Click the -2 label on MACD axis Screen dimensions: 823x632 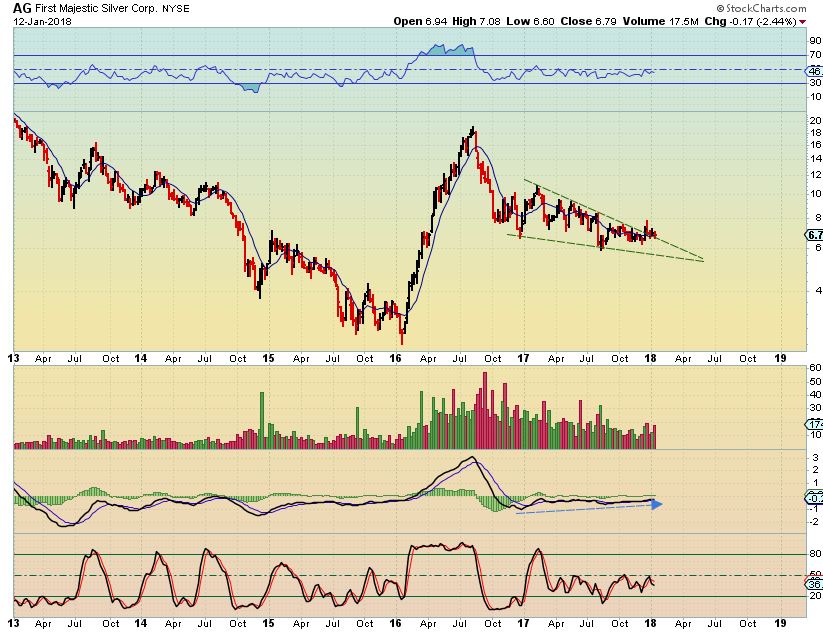[814, 522]
